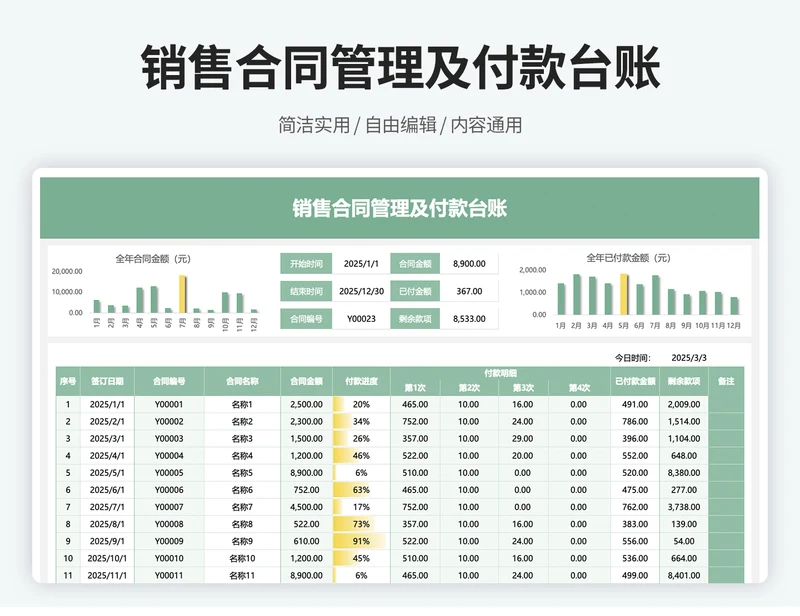Click the 合同金额 summary value 8,900.00

[469, 264]
